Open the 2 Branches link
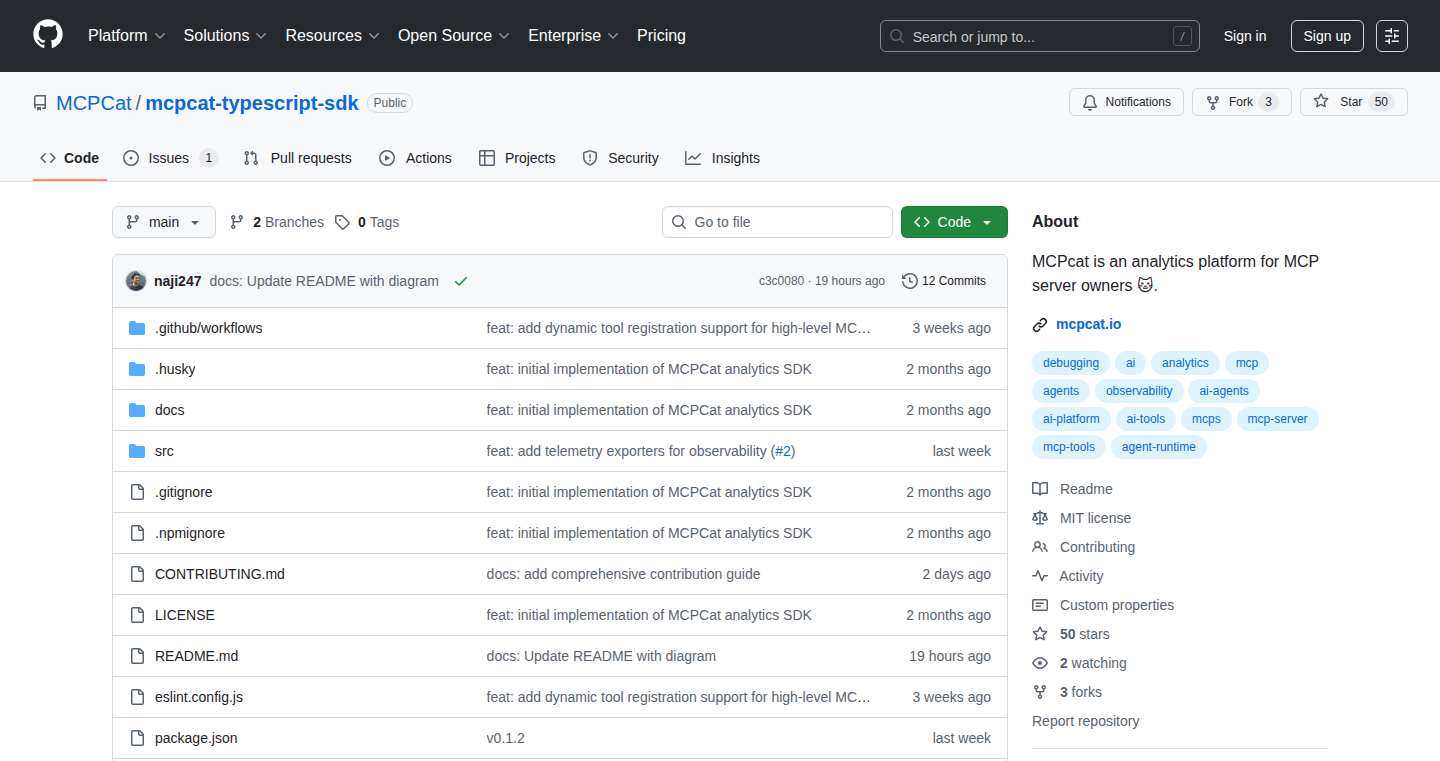Screen dimensions: 1440x761 (x=277, y=222)
